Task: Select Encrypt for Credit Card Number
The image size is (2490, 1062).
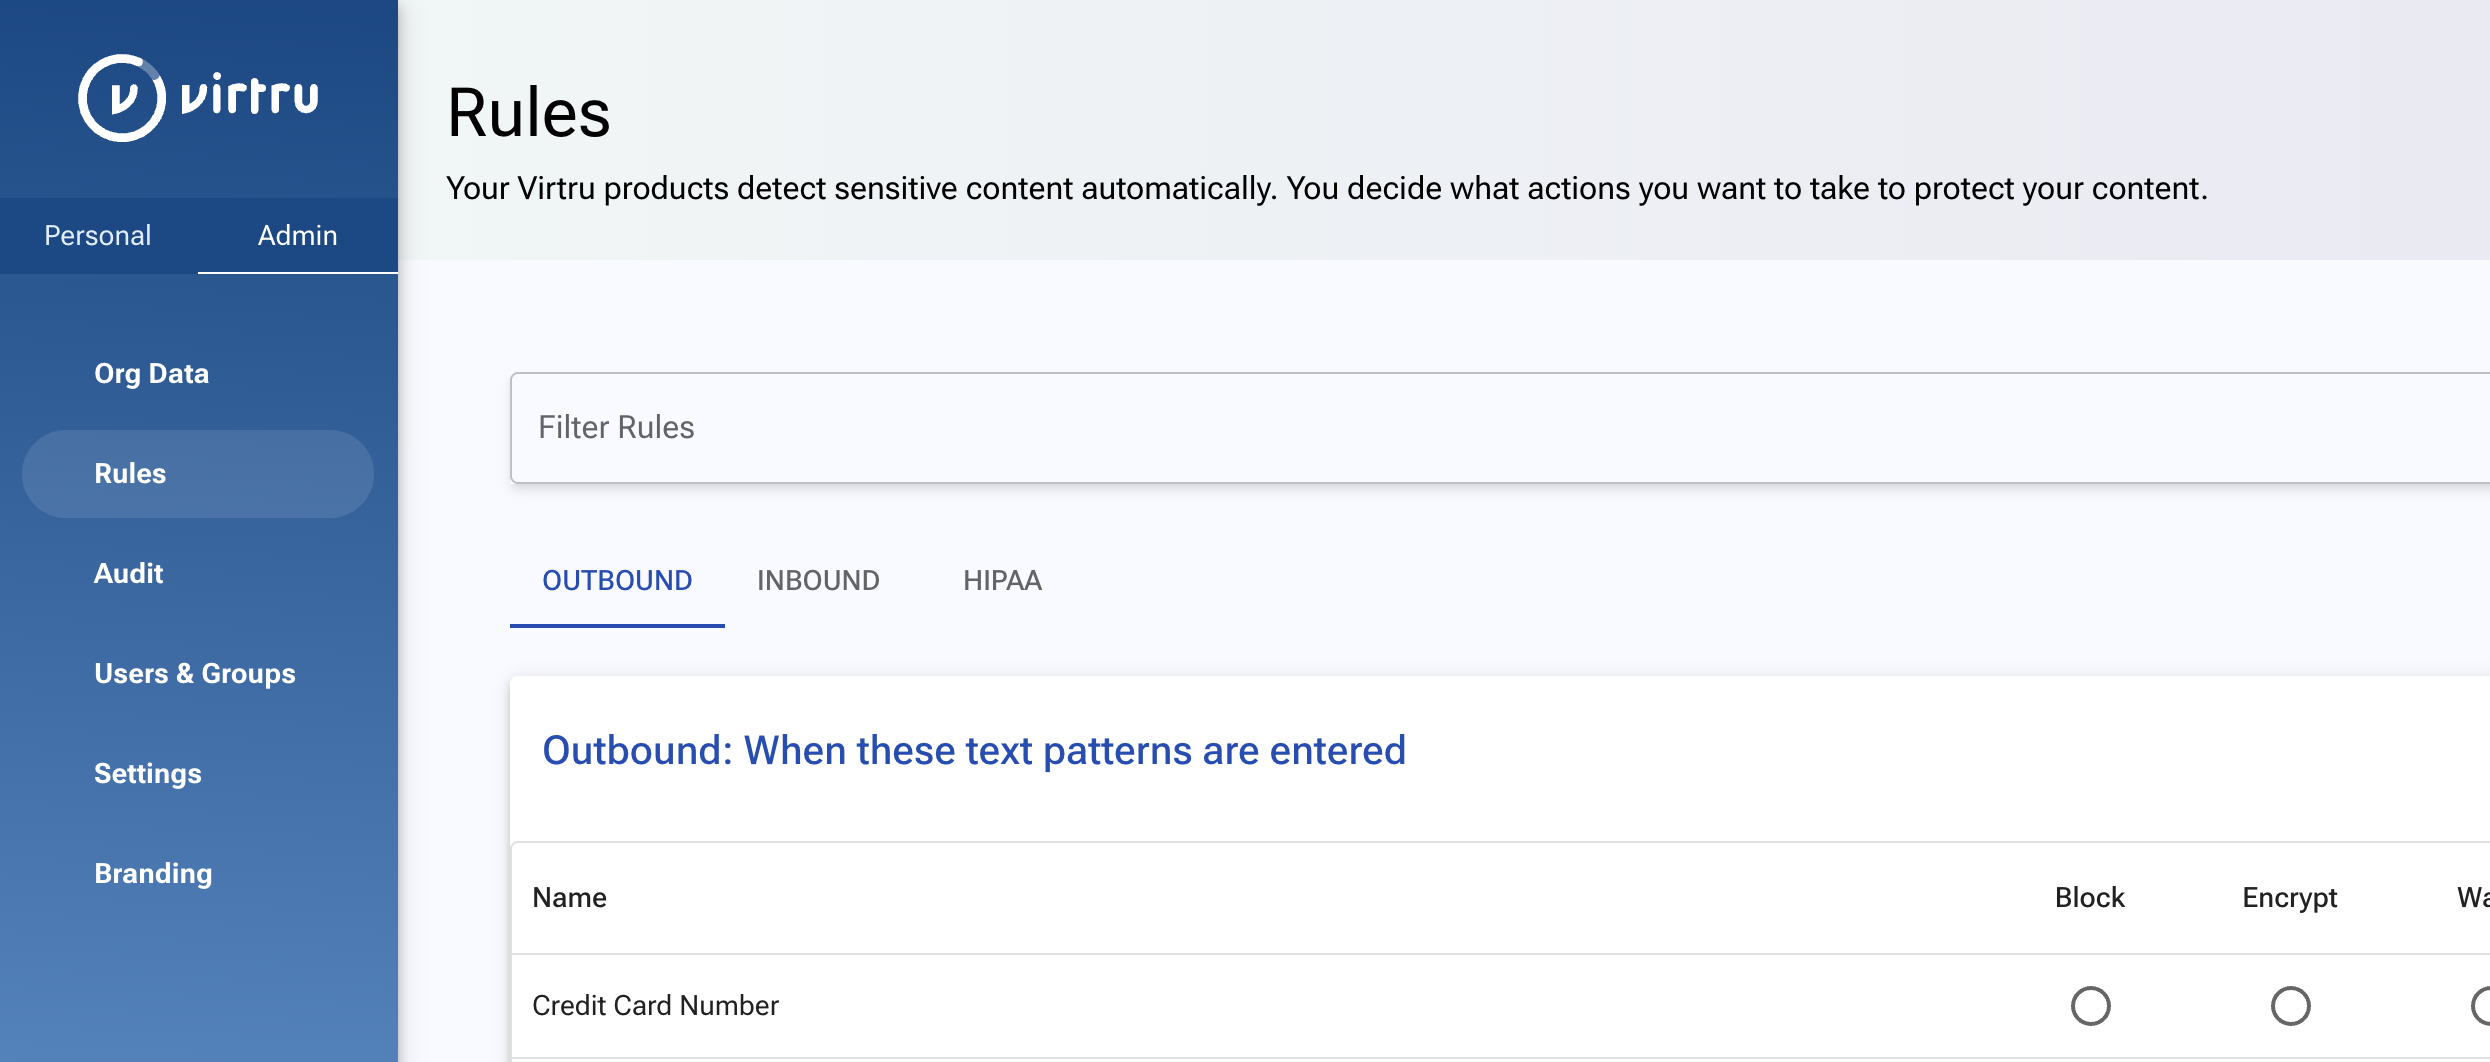Action: point(2291,1006)
